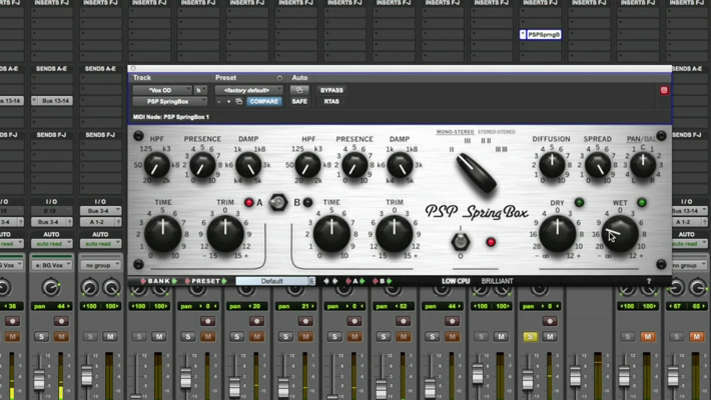Click the COMPARE button
This screenshot has height=400, width=711.
coord(264,102)
